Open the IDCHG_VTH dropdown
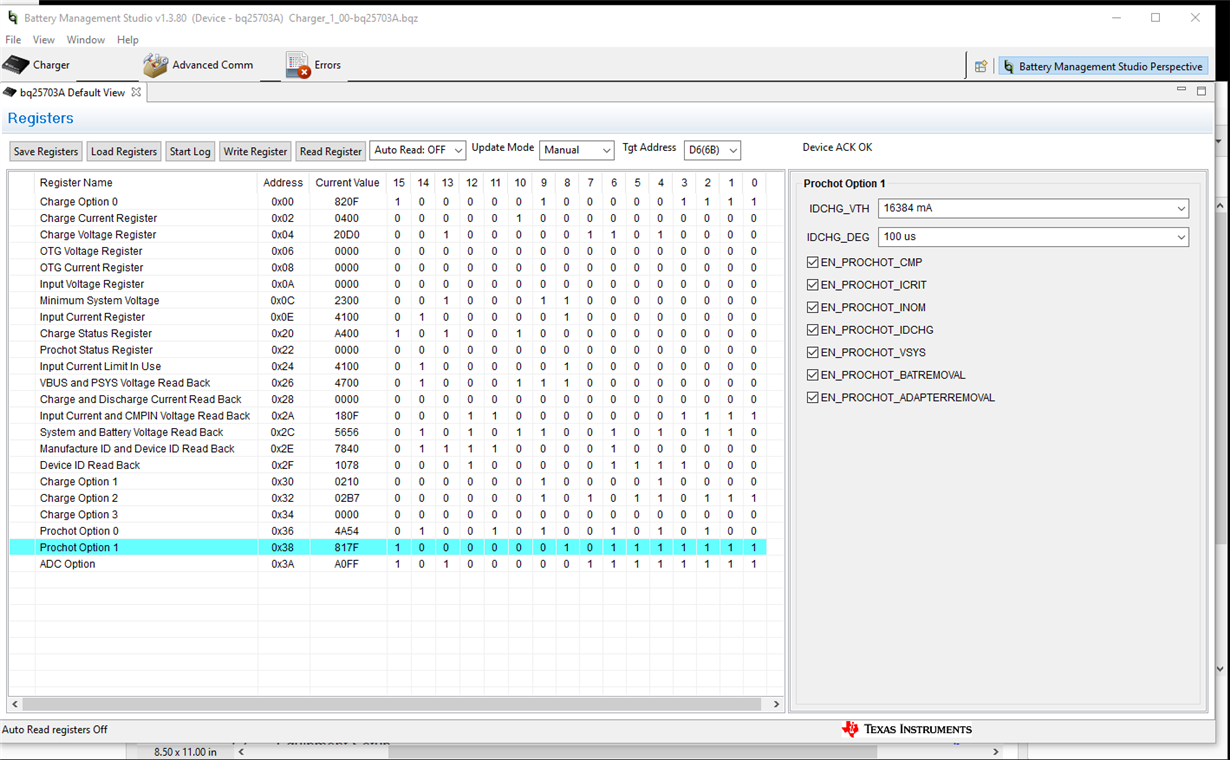The image size is (1230, 760). pos(1034,208)
